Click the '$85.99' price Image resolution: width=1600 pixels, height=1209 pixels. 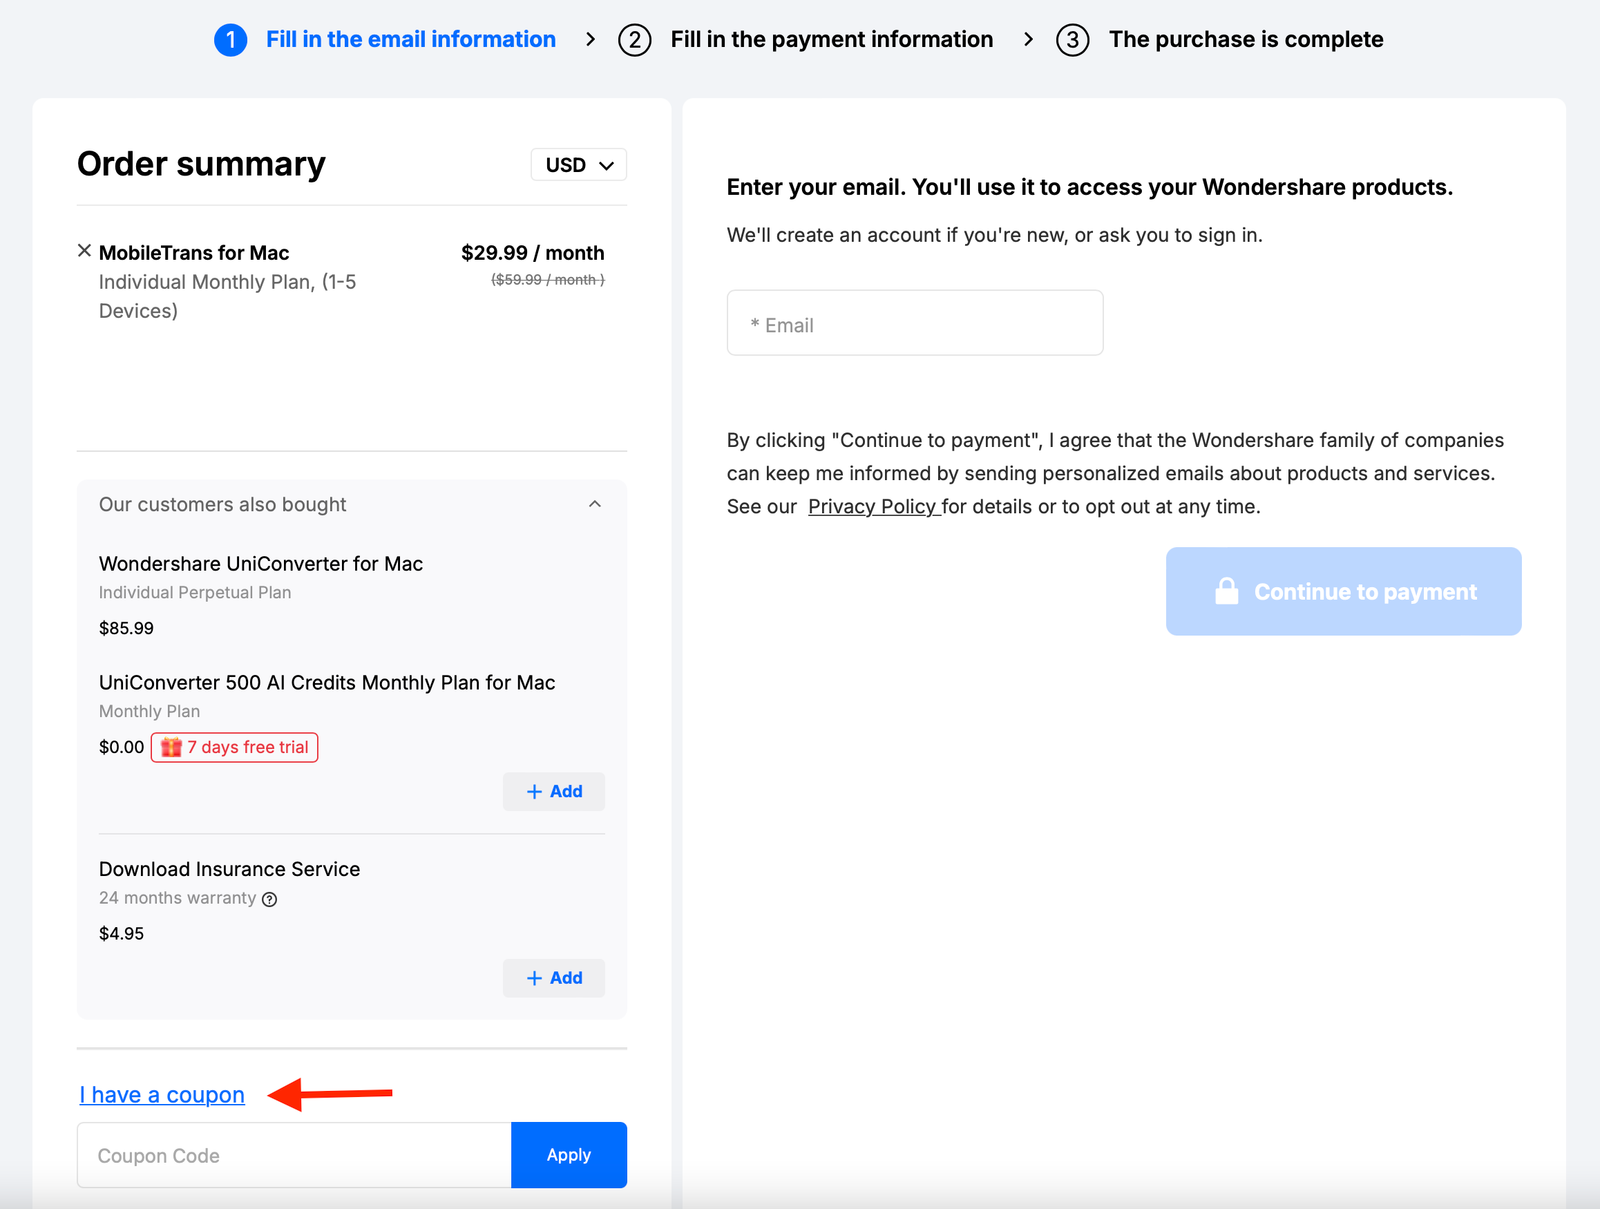126,628
